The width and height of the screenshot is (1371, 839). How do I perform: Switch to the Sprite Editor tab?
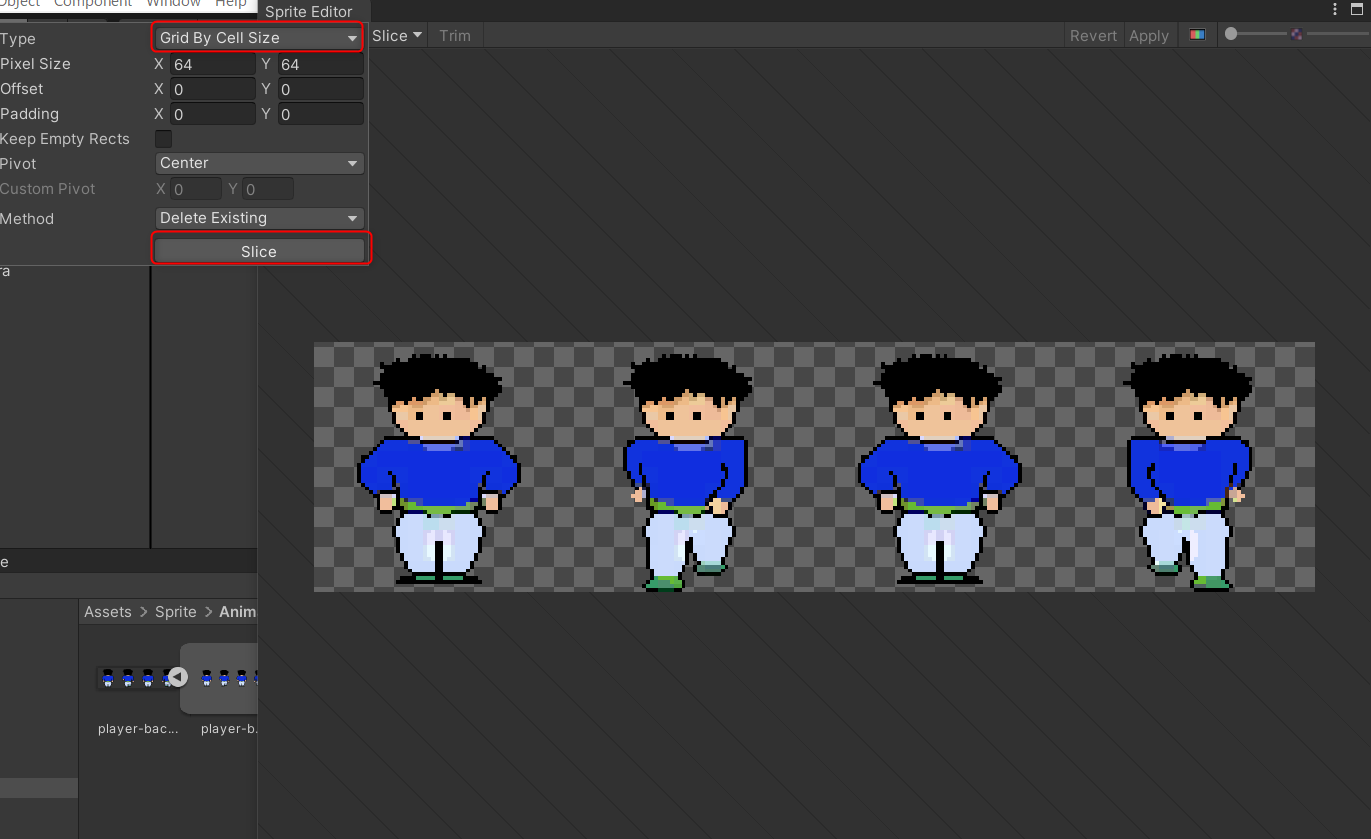pyautogui.click(x=309, y=12)
